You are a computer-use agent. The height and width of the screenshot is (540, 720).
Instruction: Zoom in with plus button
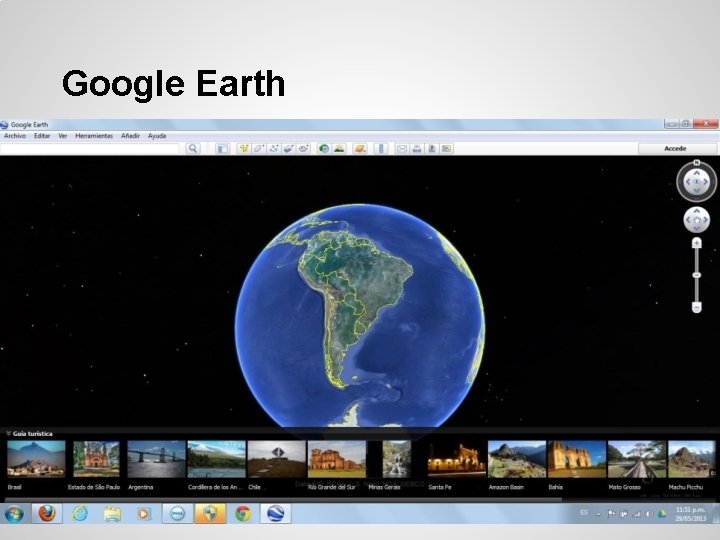tap(697, 243)
